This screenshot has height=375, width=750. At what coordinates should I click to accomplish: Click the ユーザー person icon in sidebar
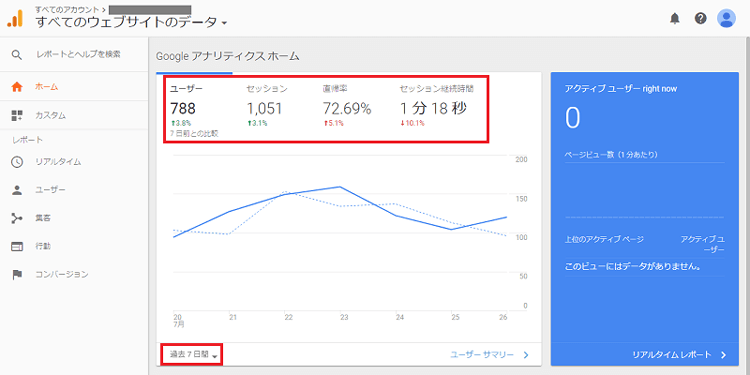[17, 190]
